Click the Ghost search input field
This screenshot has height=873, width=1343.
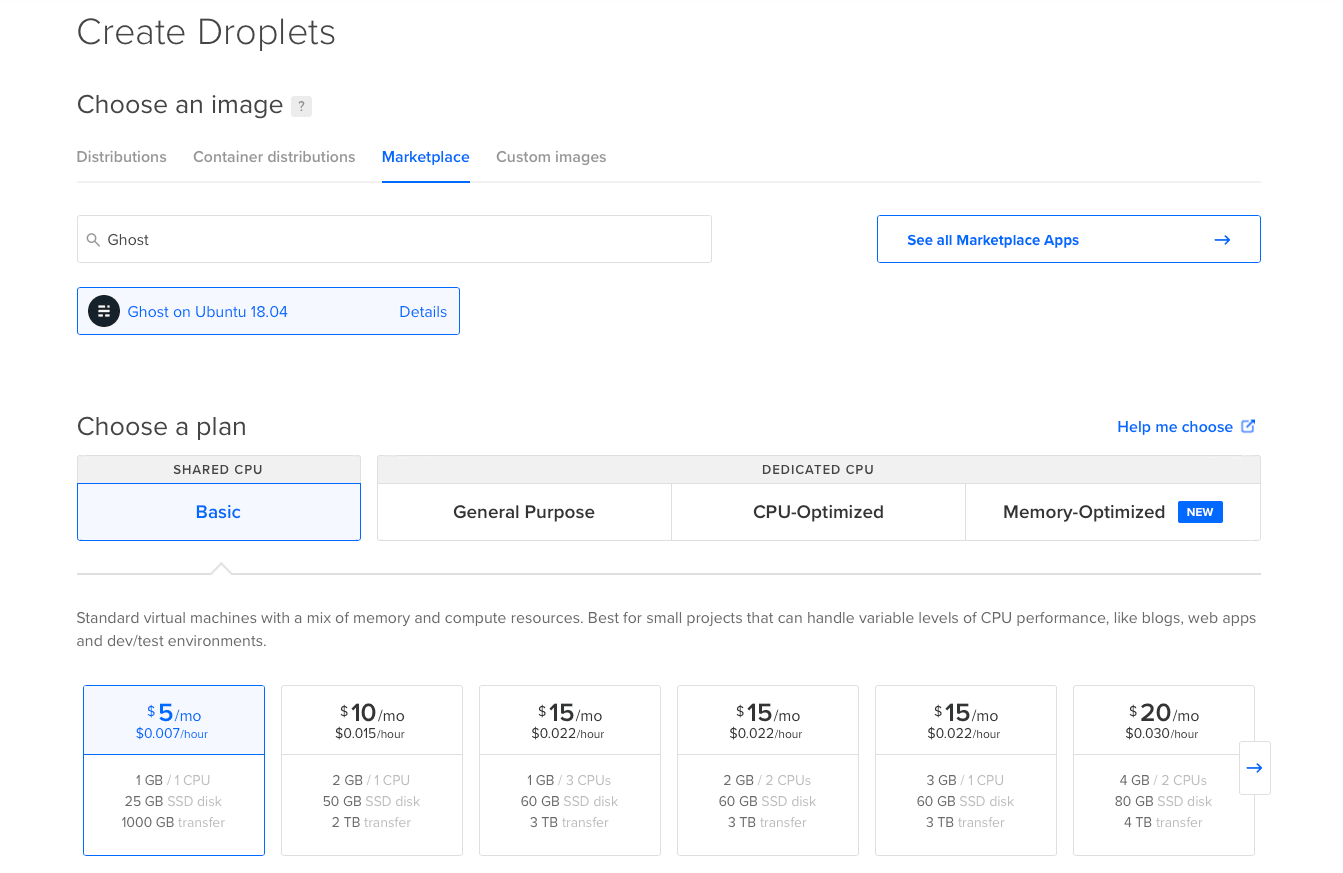[394, 239]
